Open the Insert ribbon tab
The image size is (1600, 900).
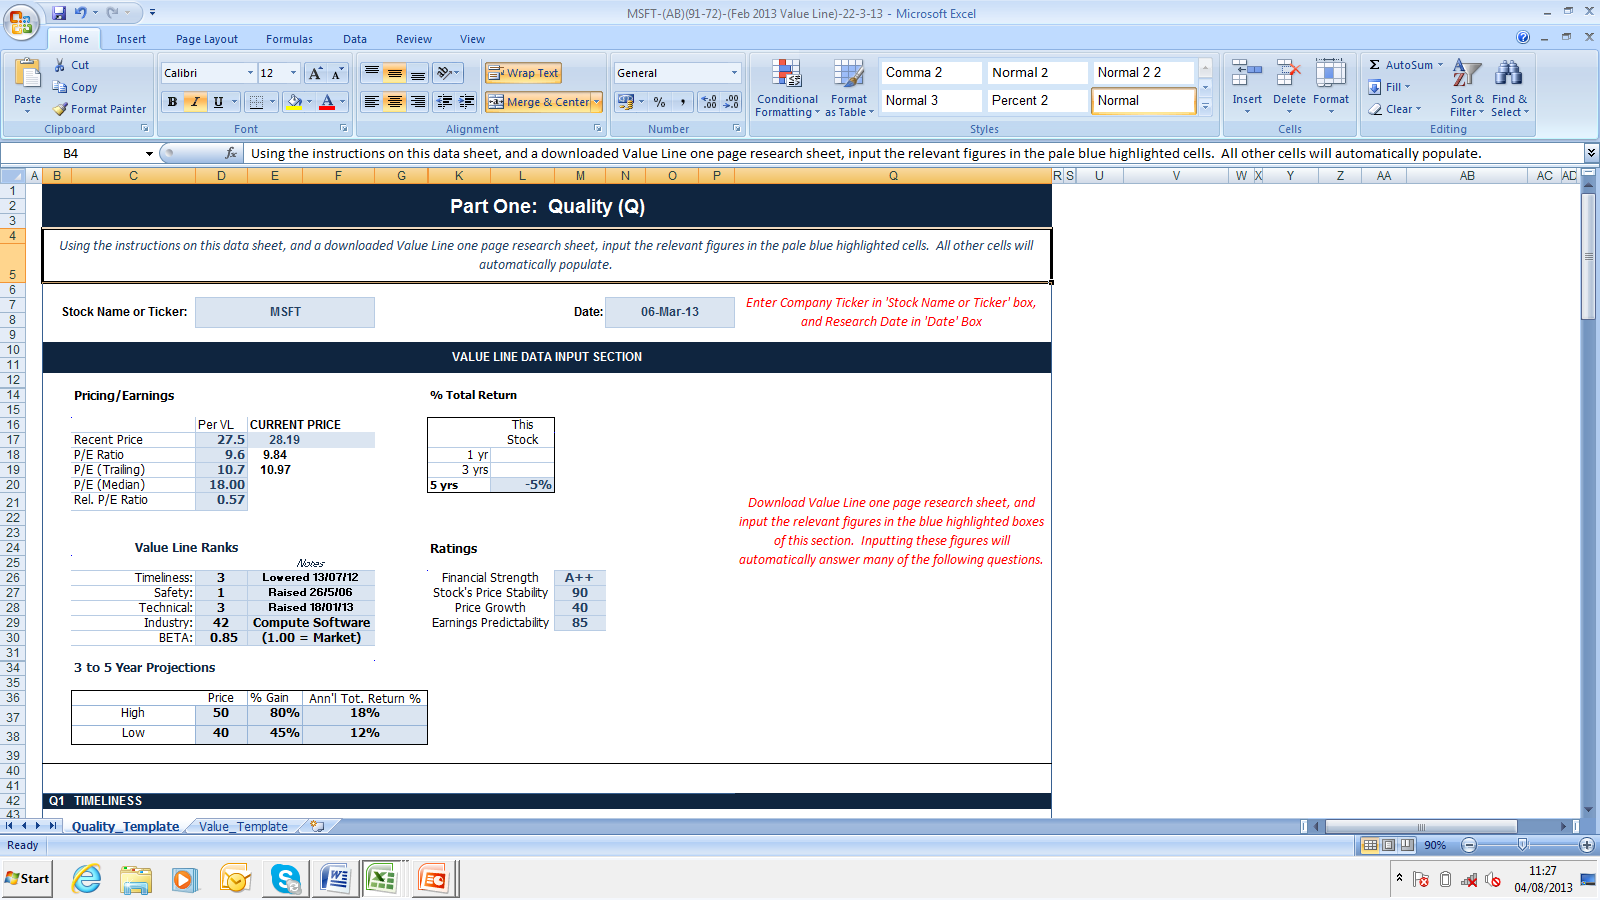point(131,39)
